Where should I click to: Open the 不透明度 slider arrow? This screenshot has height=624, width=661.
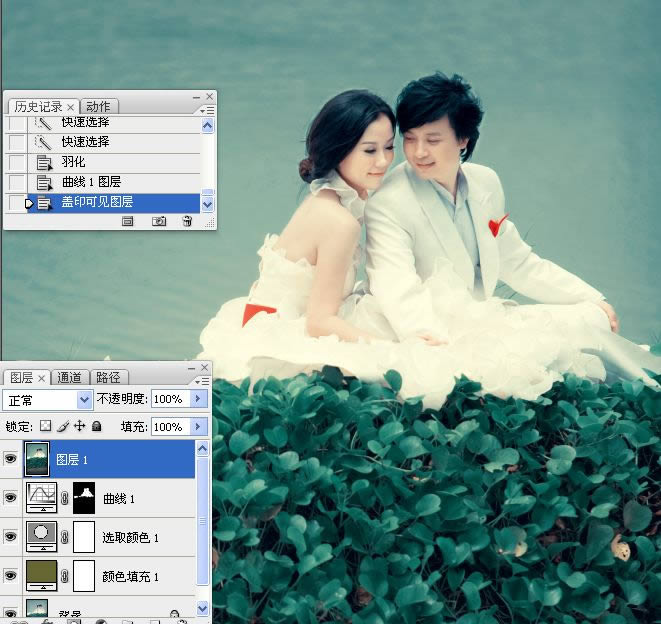click(197, 399)
